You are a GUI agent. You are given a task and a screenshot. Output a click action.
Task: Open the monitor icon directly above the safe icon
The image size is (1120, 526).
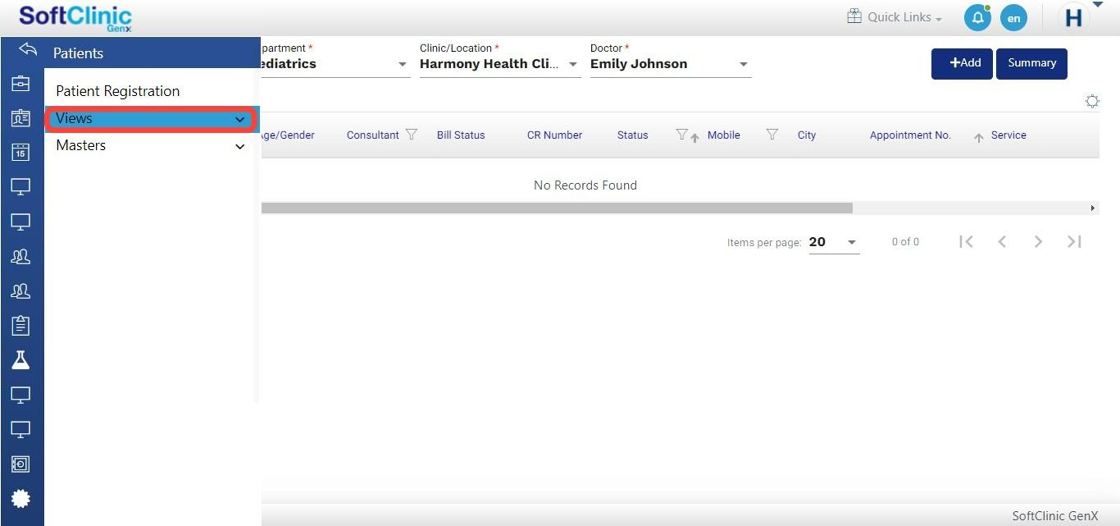point(21,429)
